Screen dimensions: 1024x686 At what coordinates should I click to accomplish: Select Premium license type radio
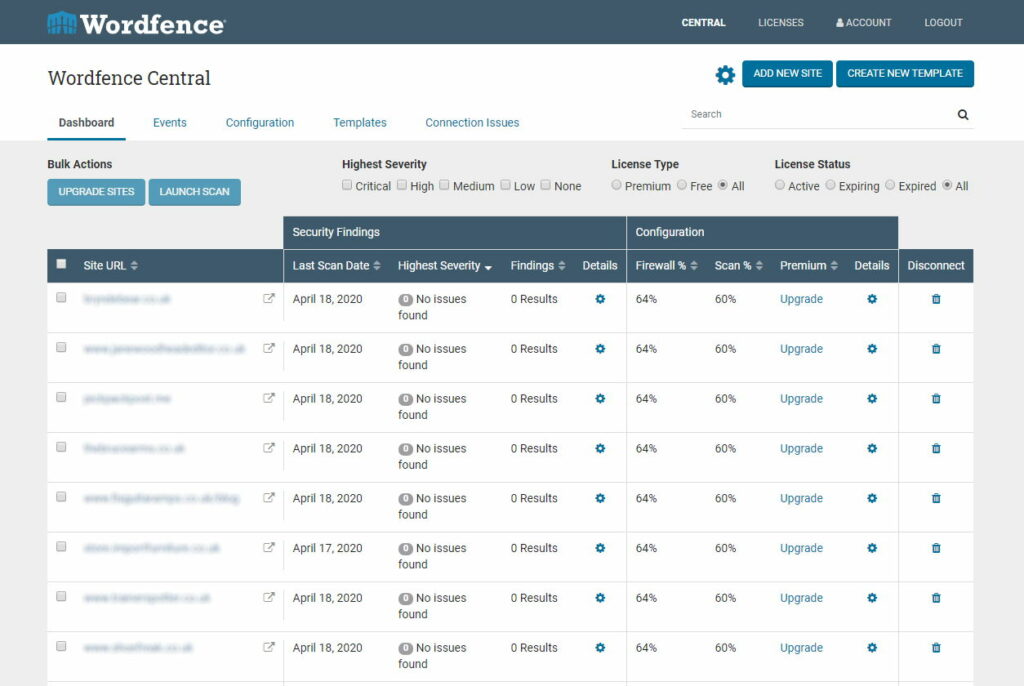(x=616, y=185)
